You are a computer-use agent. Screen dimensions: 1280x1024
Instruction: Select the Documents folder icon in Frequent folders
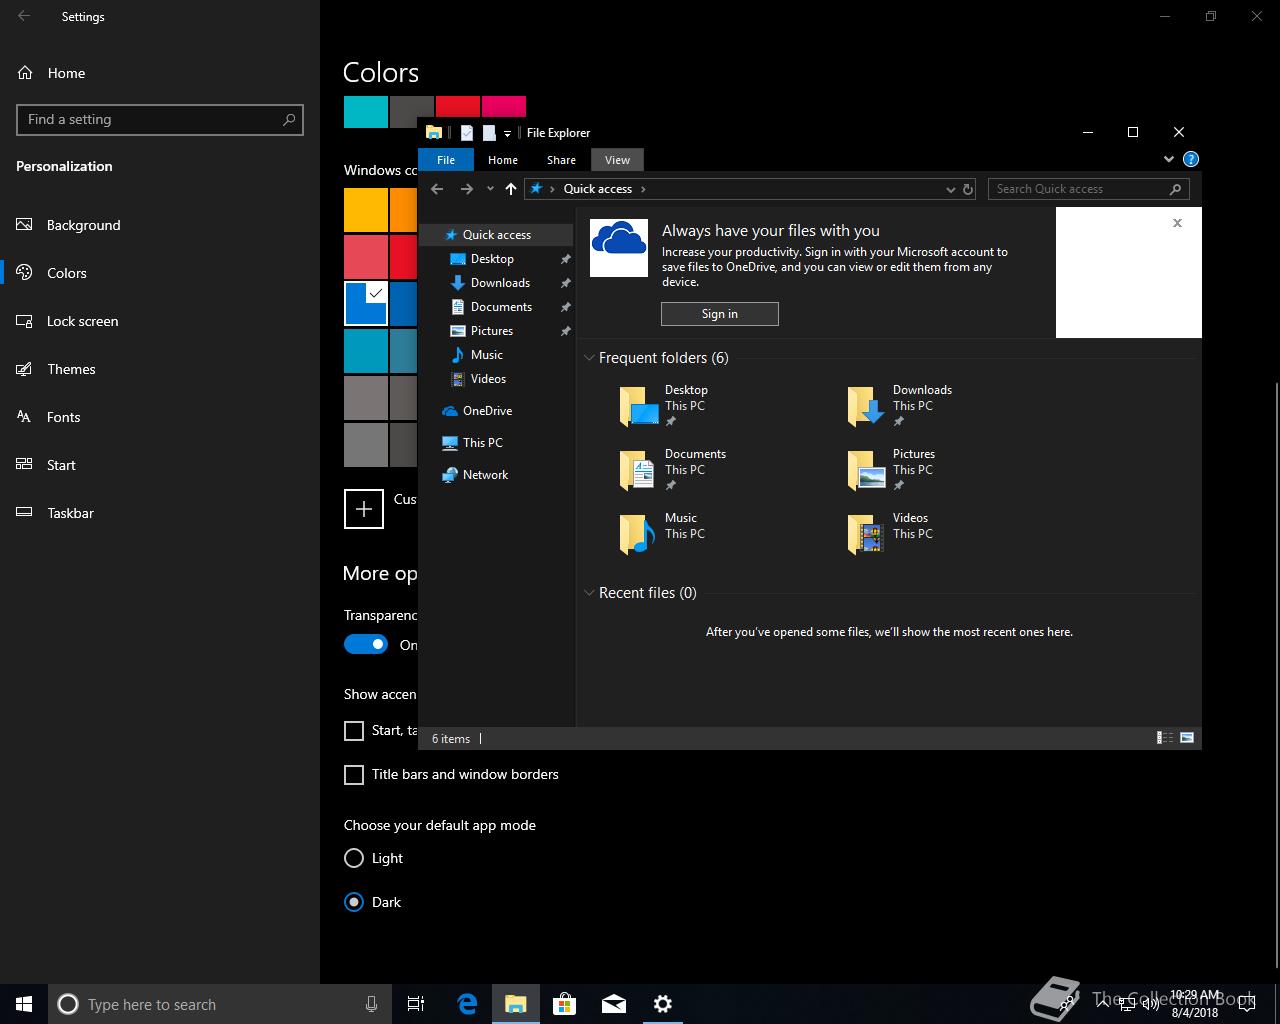coord(639,470)
